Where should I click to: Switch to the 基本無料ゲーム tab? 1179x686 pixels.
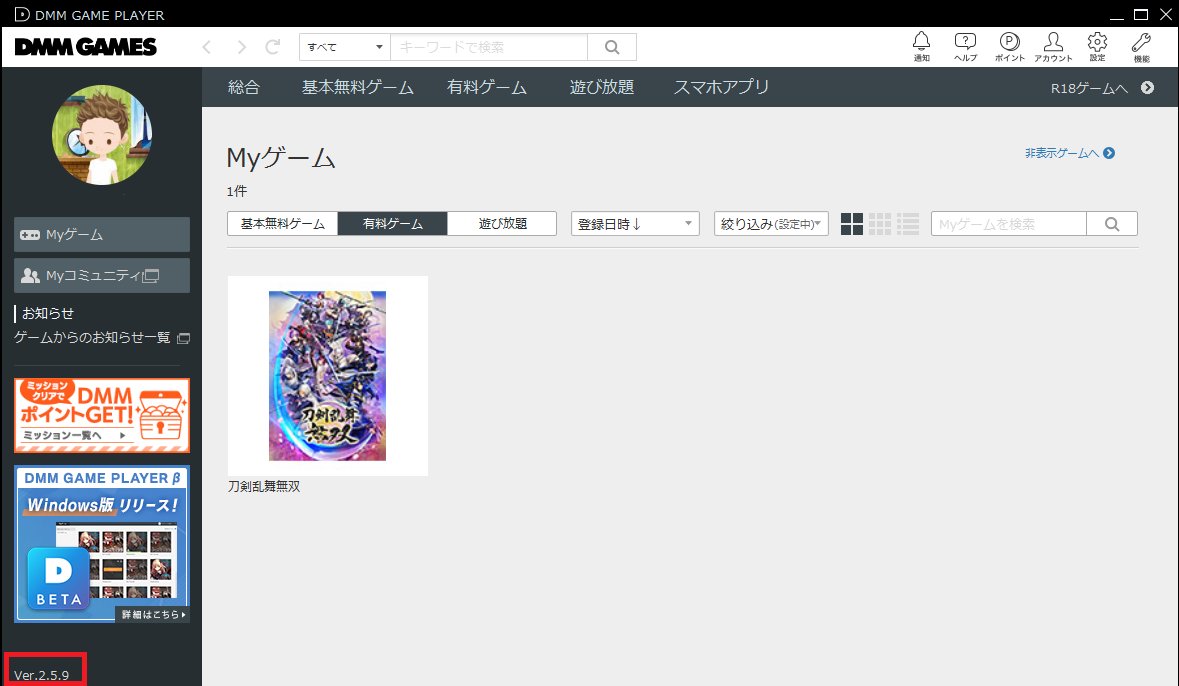click(282, 223)
